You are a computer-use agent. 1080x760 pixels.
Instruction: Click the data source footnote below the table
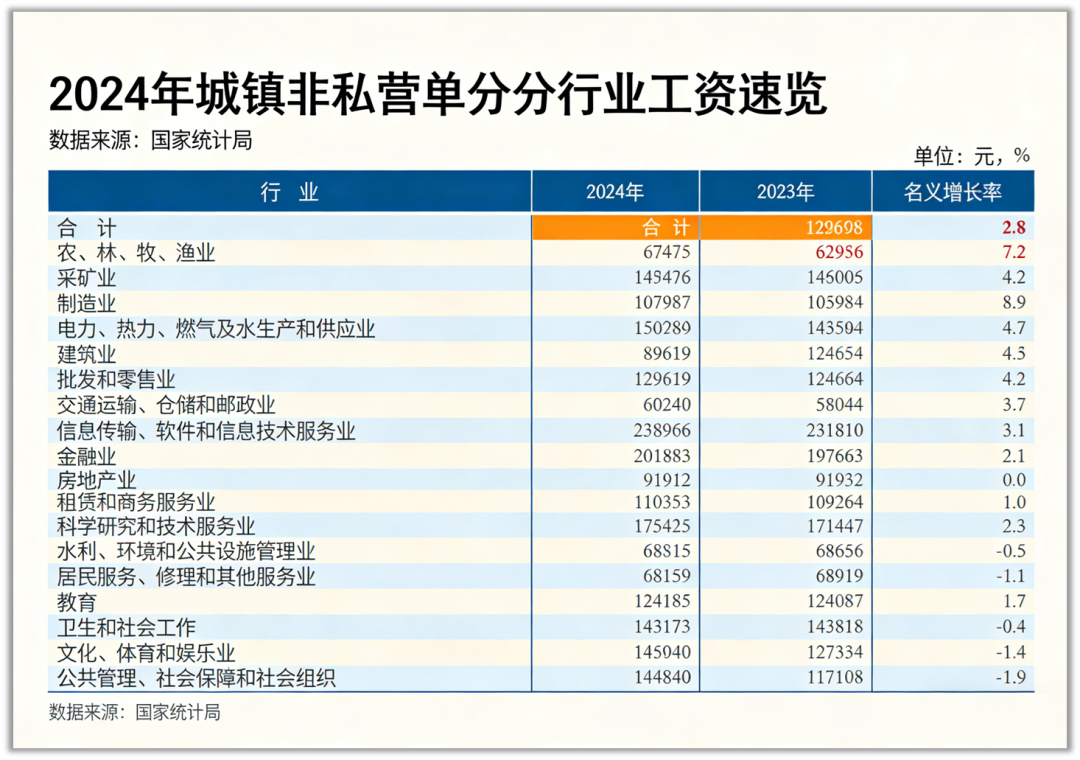pyautogui.click(x=134, y=712)
